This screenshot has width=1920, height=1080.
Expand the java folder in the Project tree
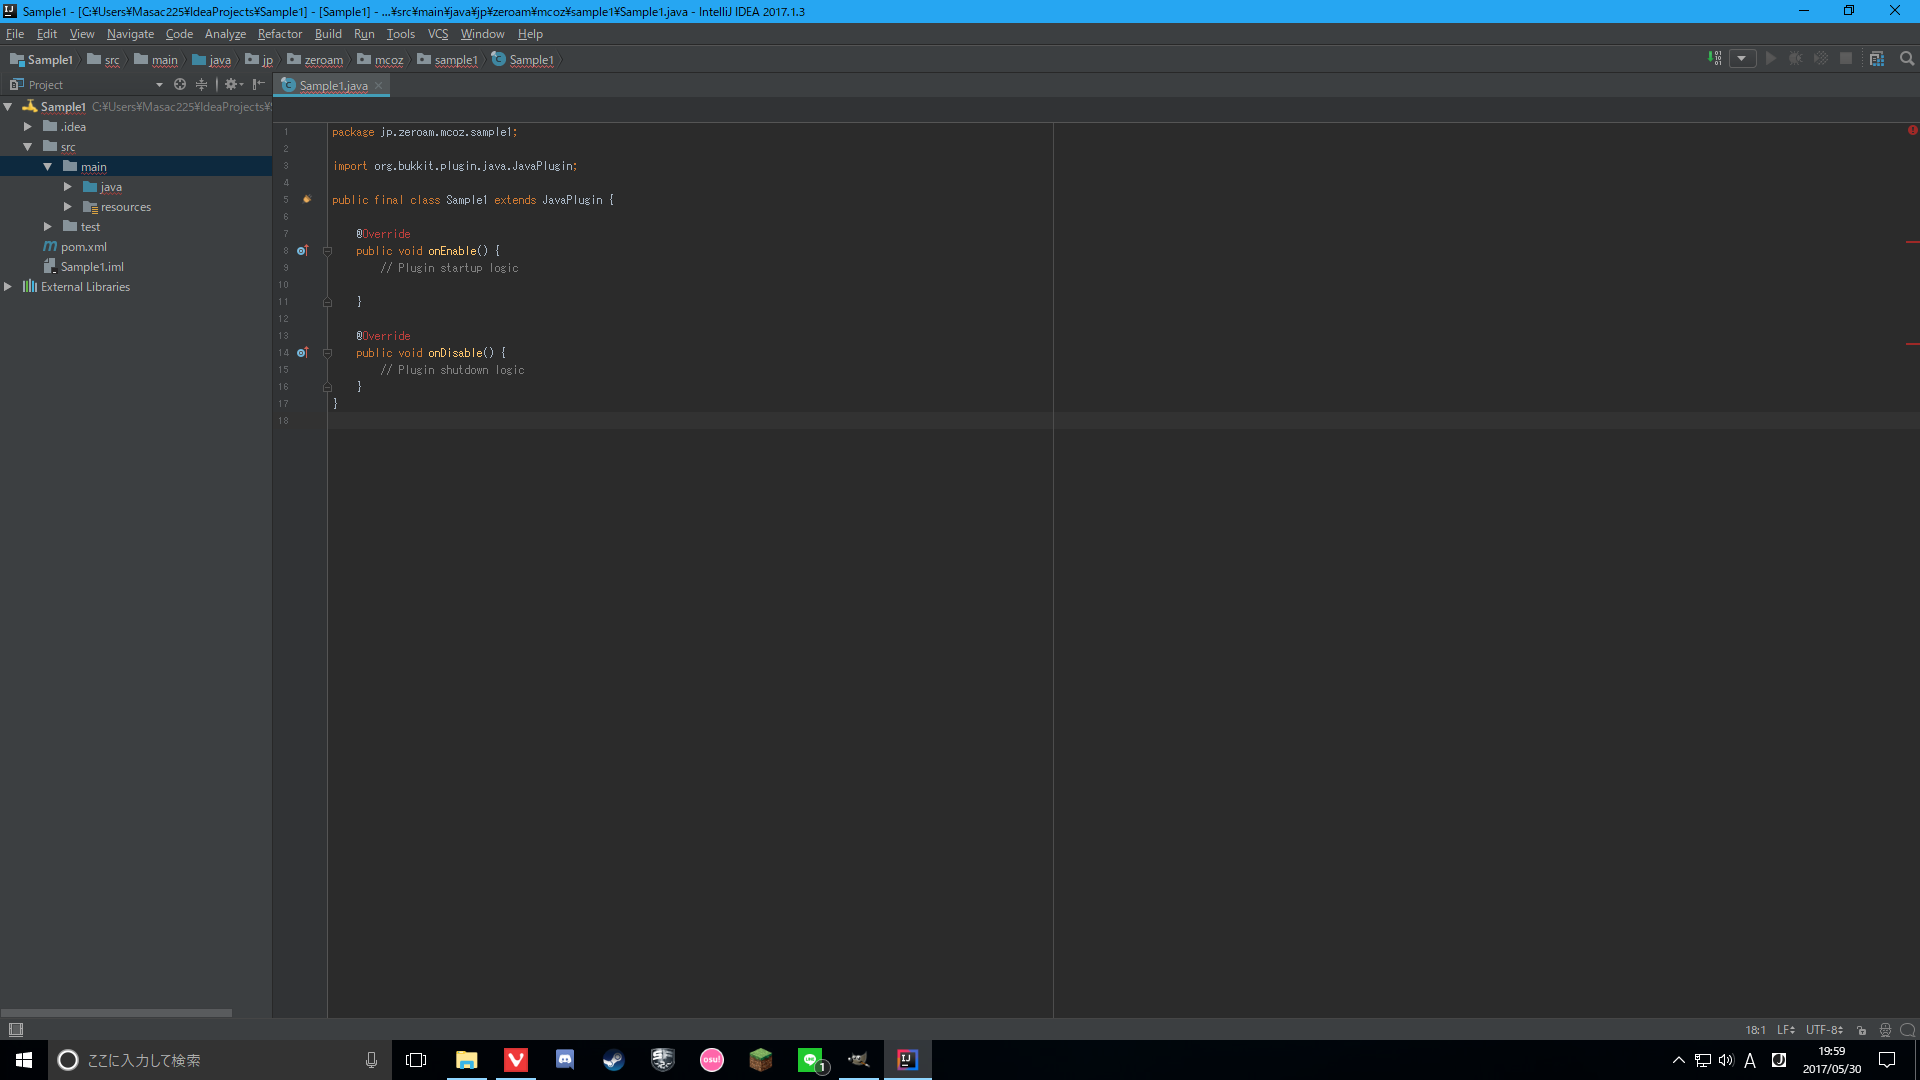[68, 187]
